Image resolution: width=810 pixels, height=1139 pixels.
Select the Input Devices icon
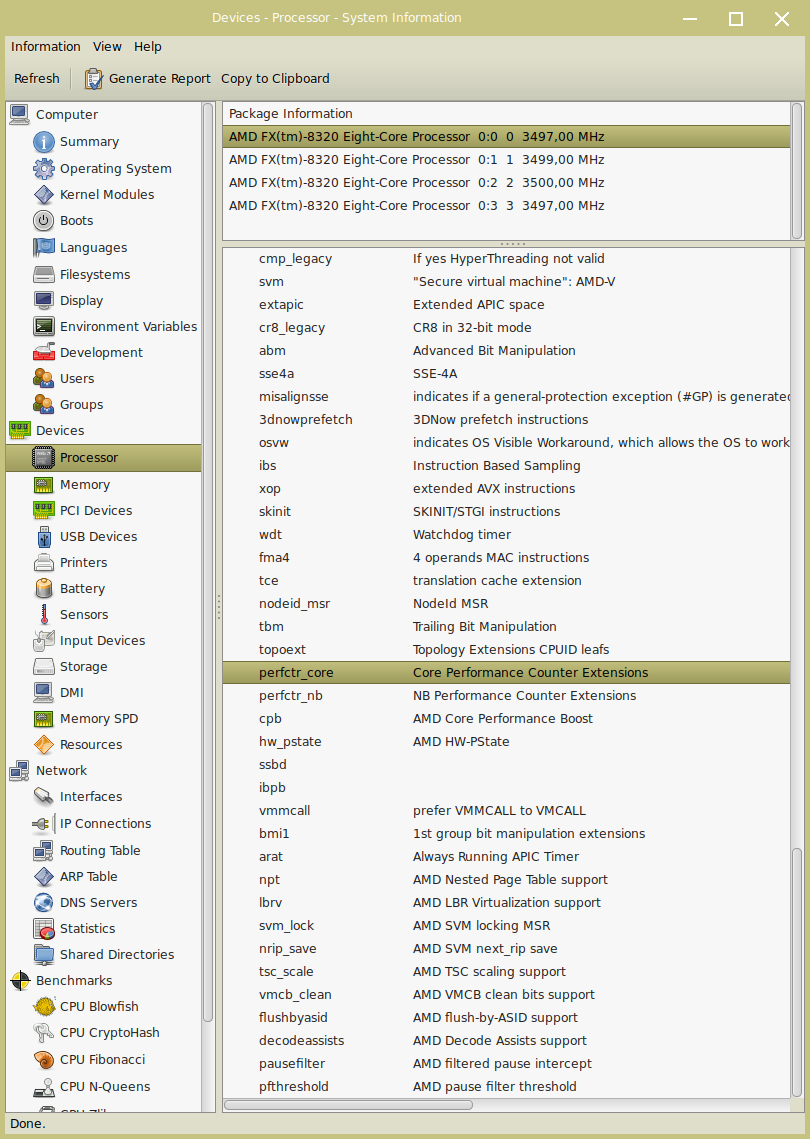tap(44, 641)
